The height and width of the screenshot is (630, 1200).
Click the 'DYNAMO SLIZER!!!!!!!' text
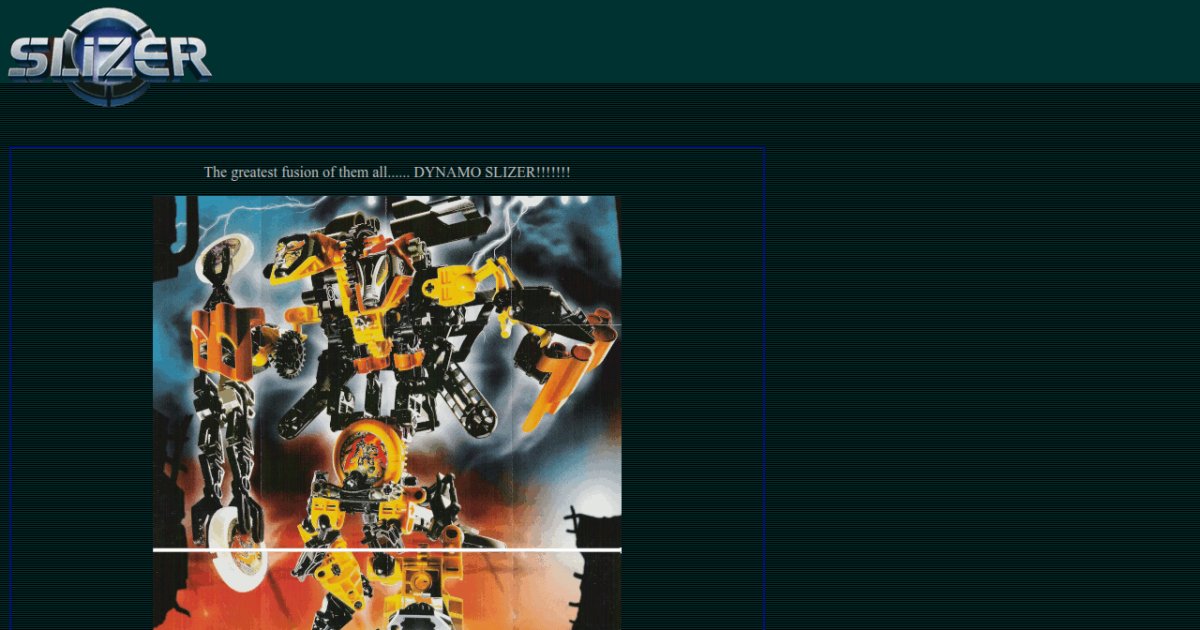492,172
